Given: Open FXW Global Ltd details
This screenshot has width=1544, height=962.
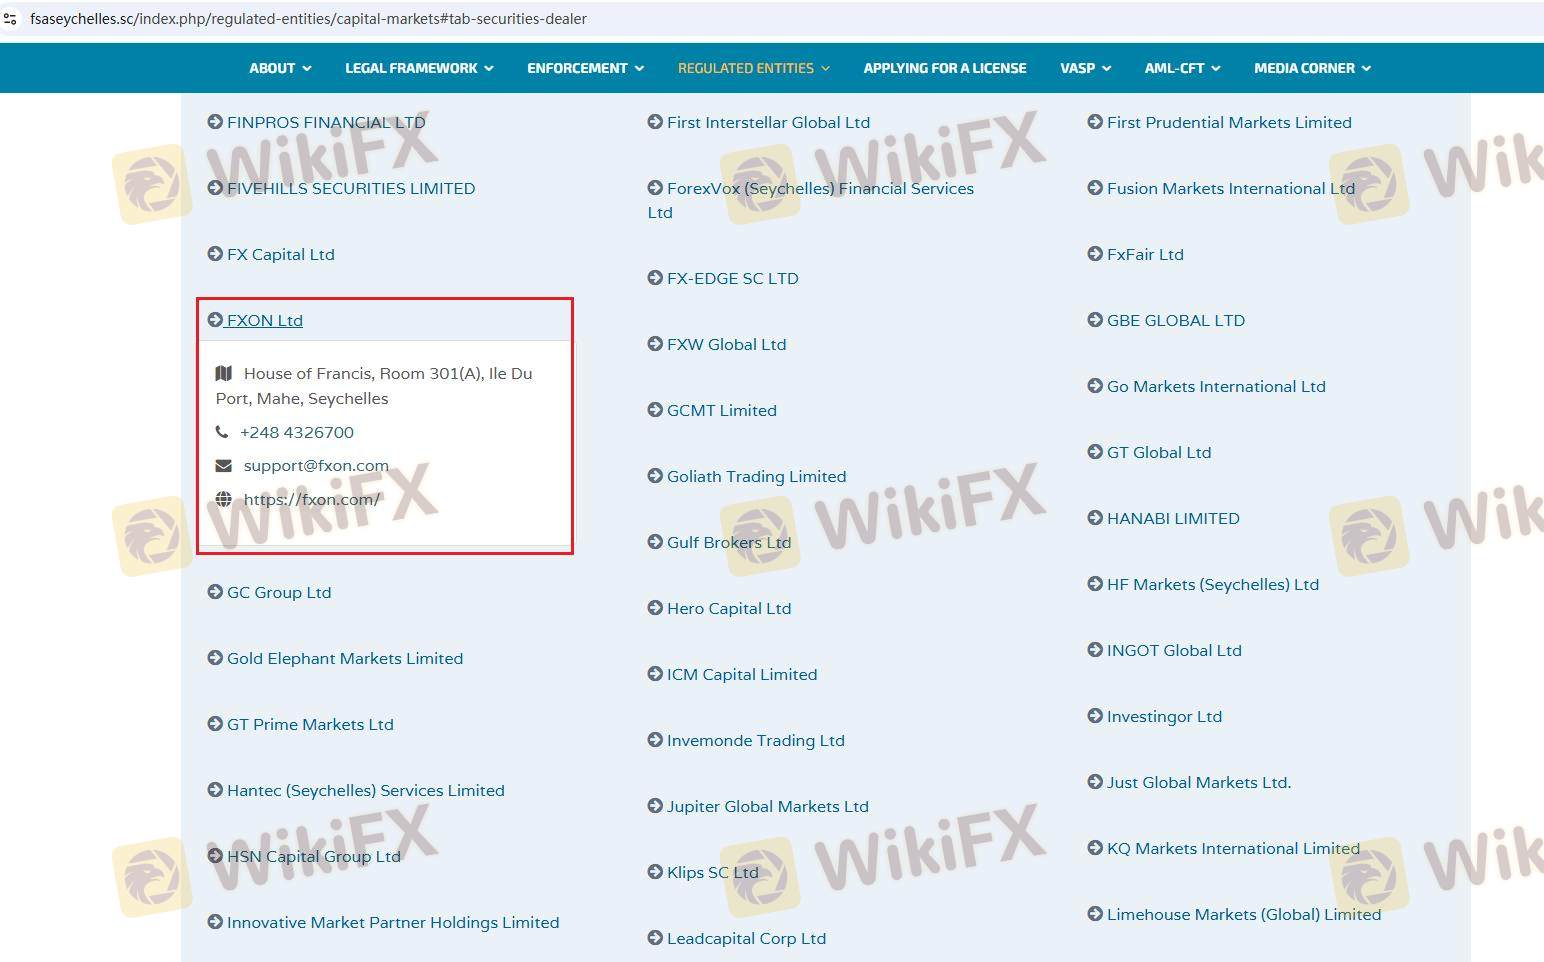Looking at the screenshot, I should 717,344.
